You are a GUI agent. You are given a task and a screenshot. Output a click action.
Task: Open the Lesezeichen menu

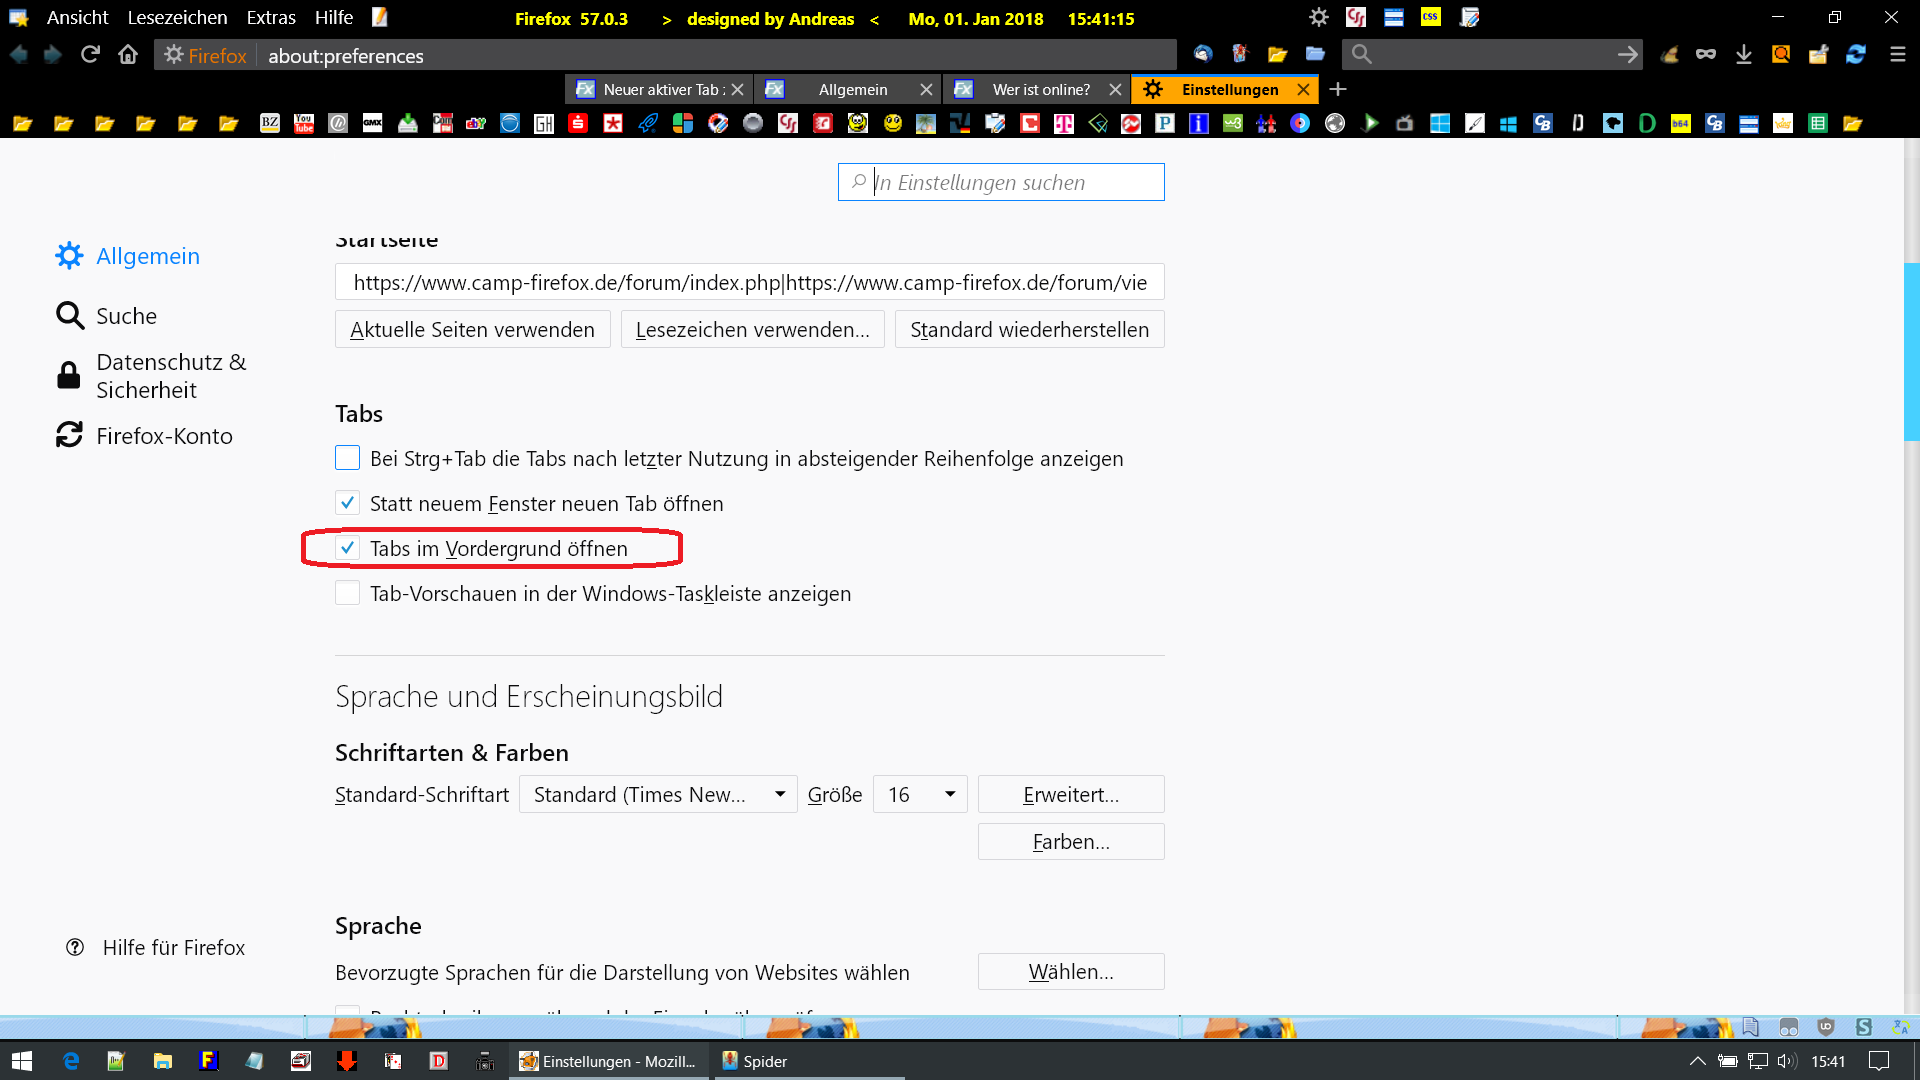pyautogui.click(x=177, y=18)
